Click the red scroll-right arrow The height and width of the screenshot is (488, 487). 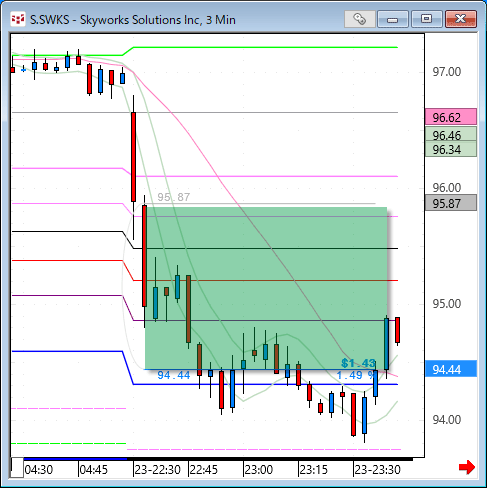467,467
